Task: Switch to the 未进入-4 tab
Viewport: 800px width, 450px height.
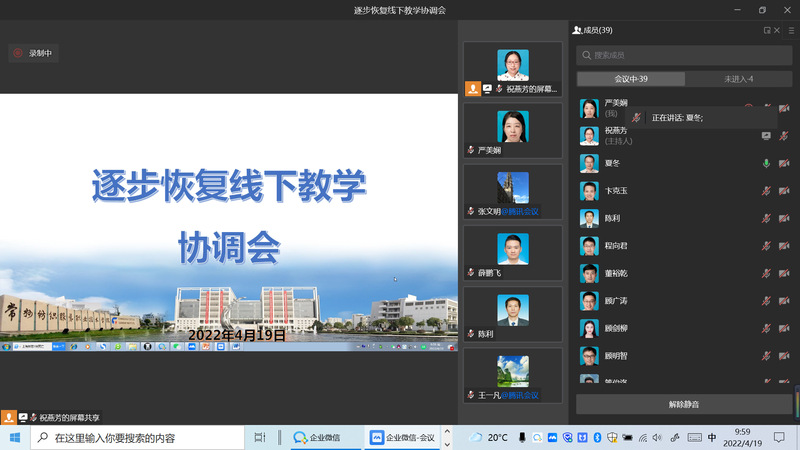Action: (738, 79)
